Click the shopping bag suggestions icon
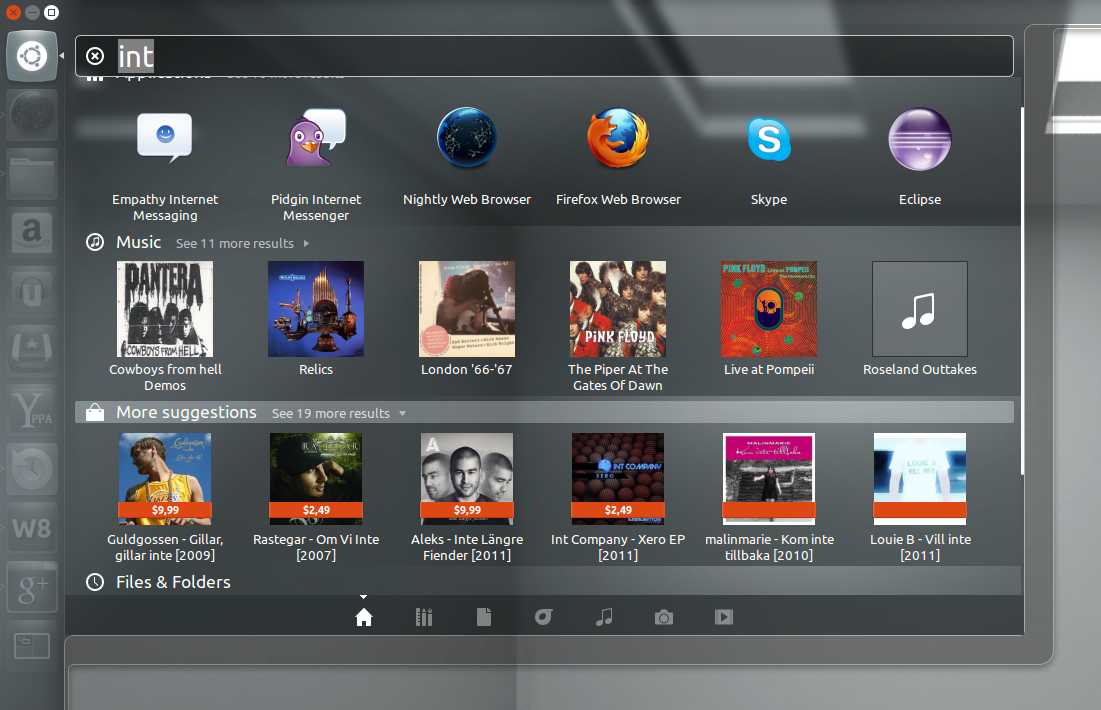This screenshot has width=1101, height=710. click(x=95, y=412)
